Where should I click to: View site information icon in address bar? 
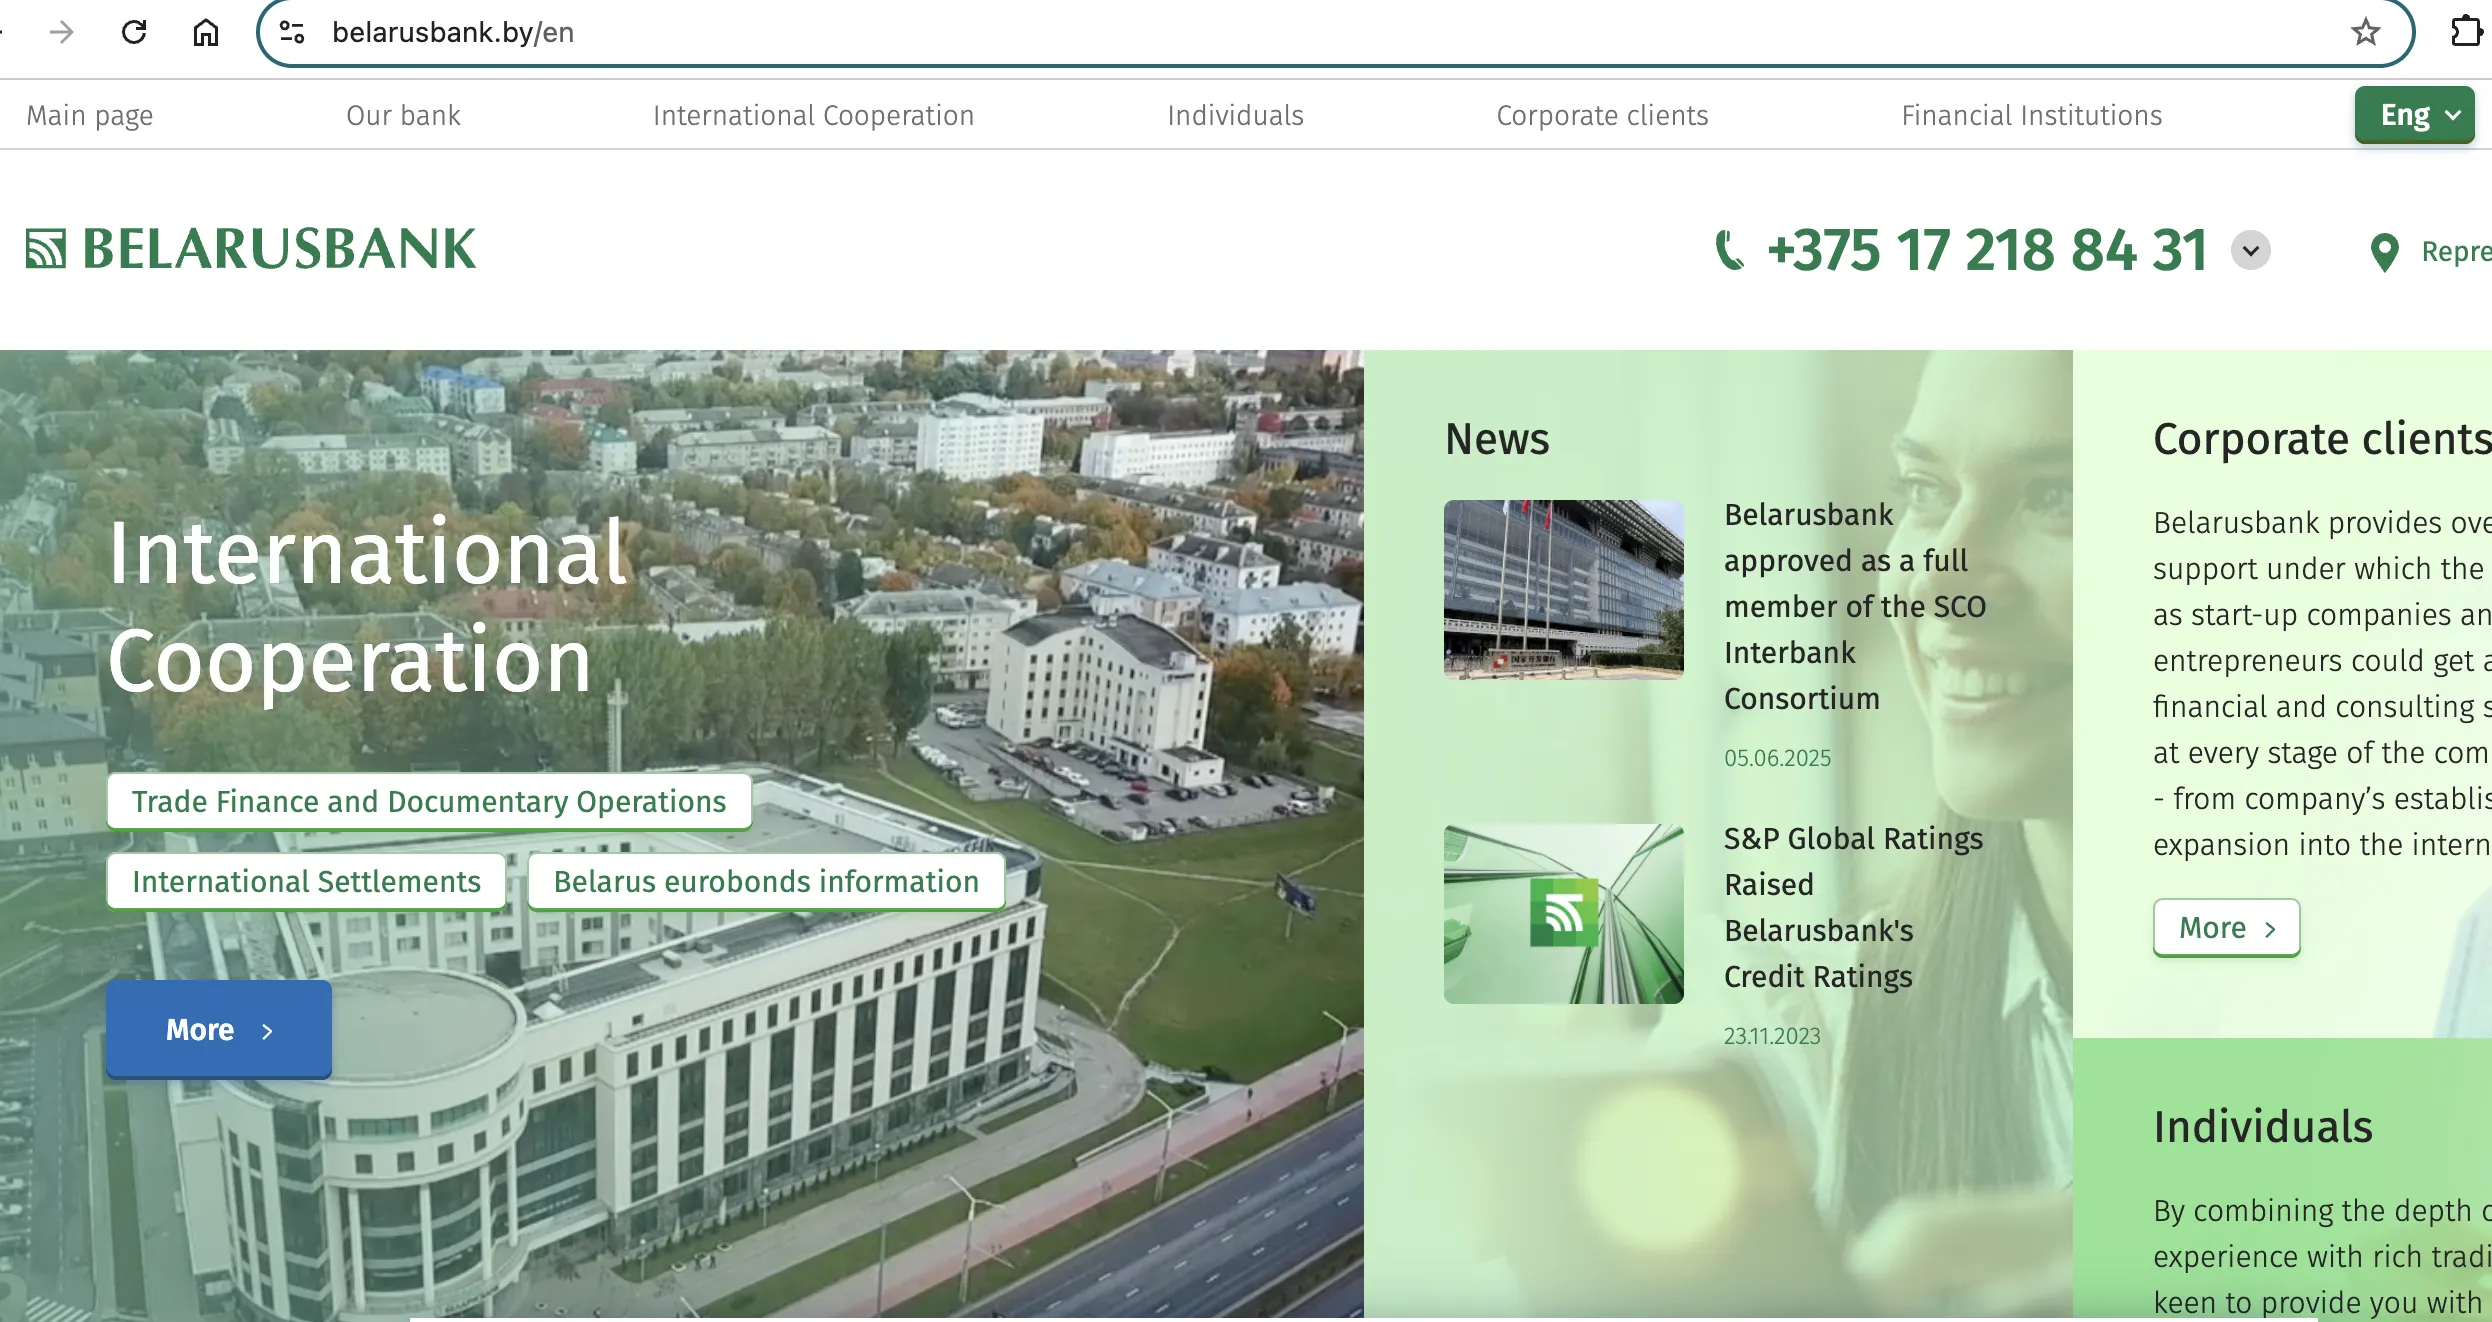[x=292, y=32]
